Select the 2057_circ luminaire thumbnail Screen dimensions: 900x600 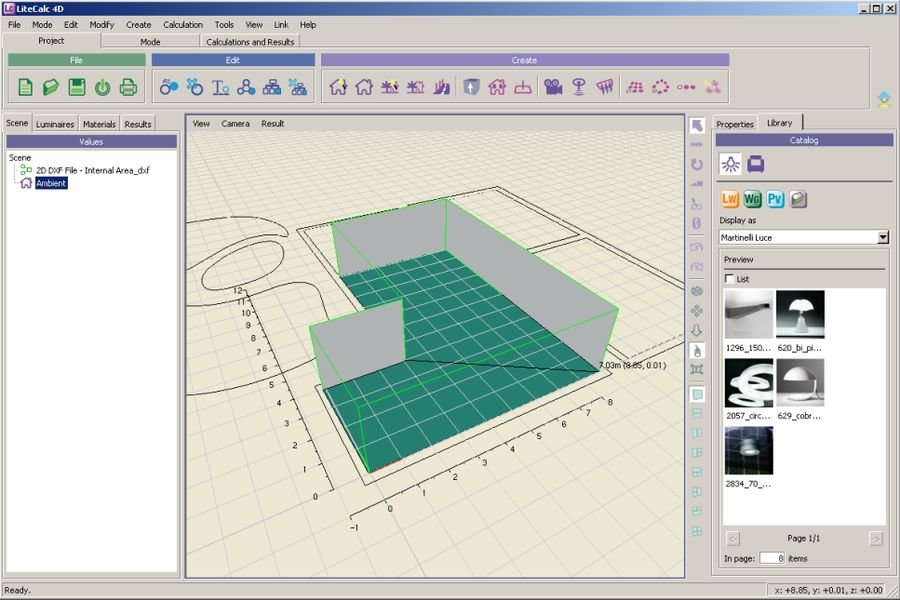(x=748, y=383)
